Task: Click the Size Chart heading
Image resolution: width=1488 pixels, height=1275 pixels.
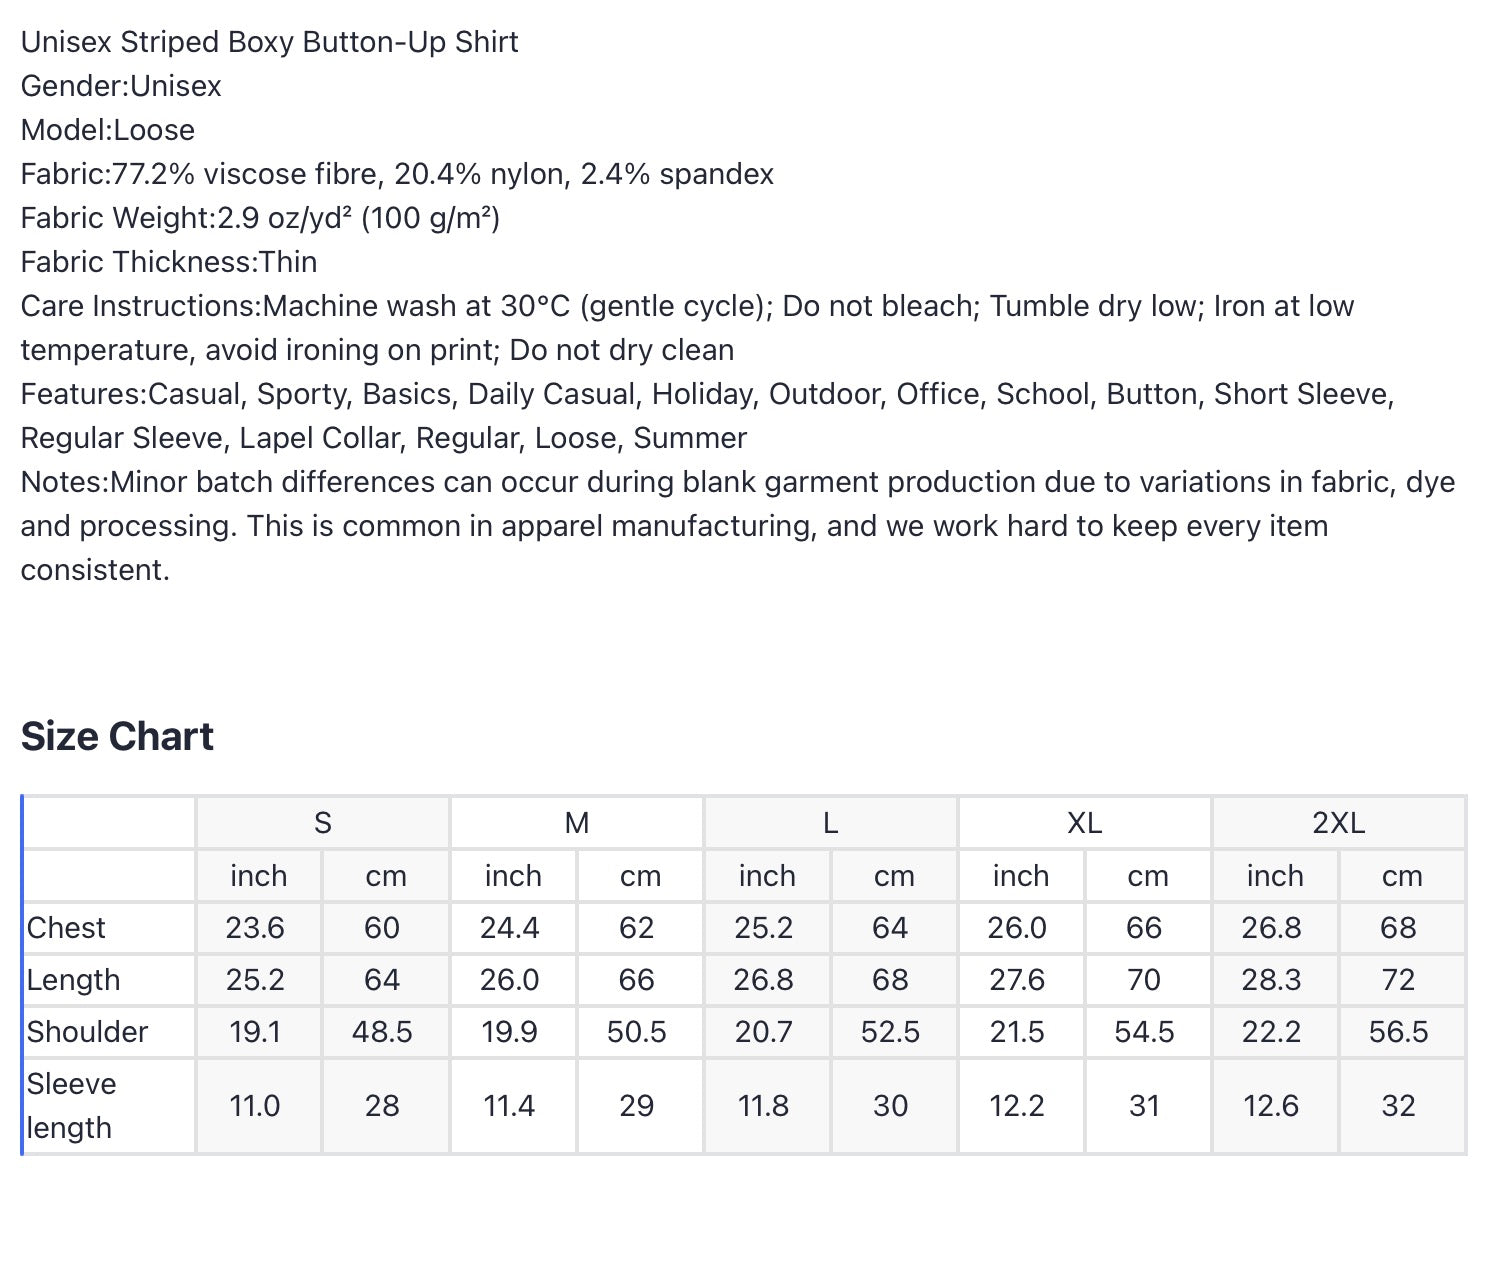Action: (x=117, y=736)
